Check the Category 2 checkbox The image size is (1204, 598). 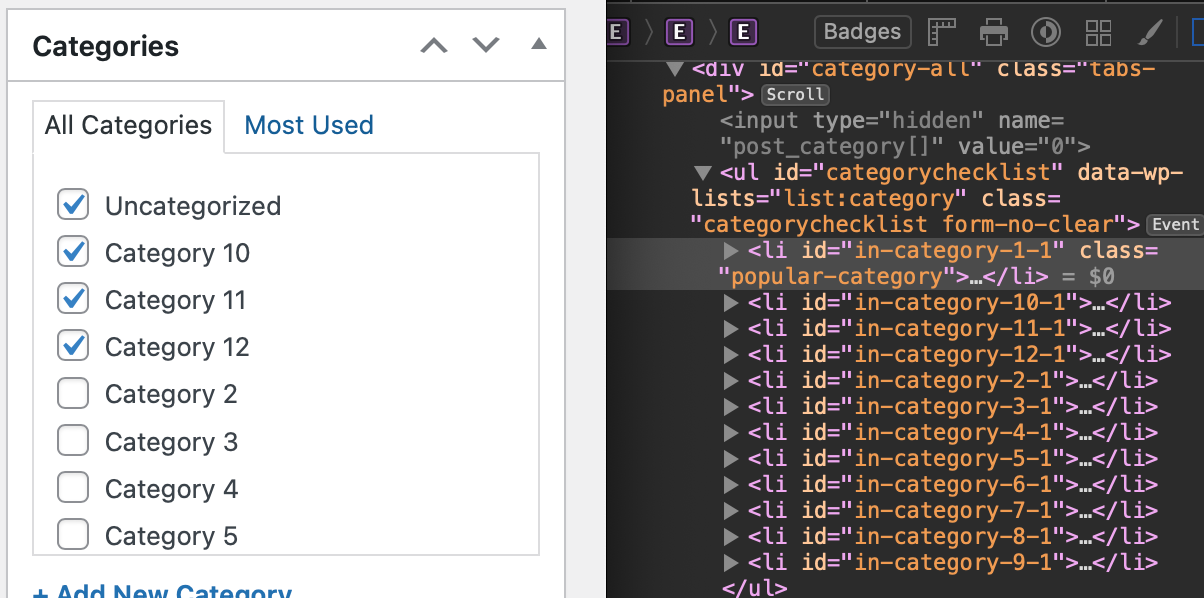point(72,393)
